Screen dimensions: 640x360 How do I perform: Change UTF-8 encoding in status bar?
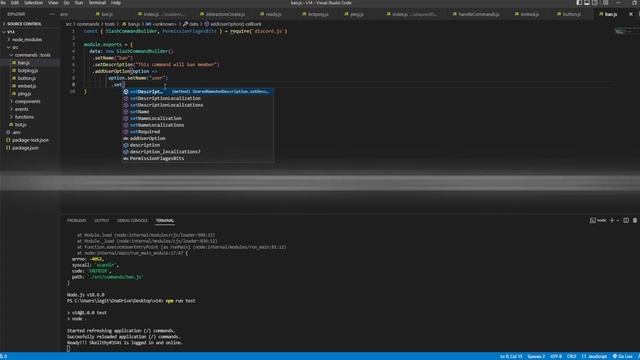(556, 356)
